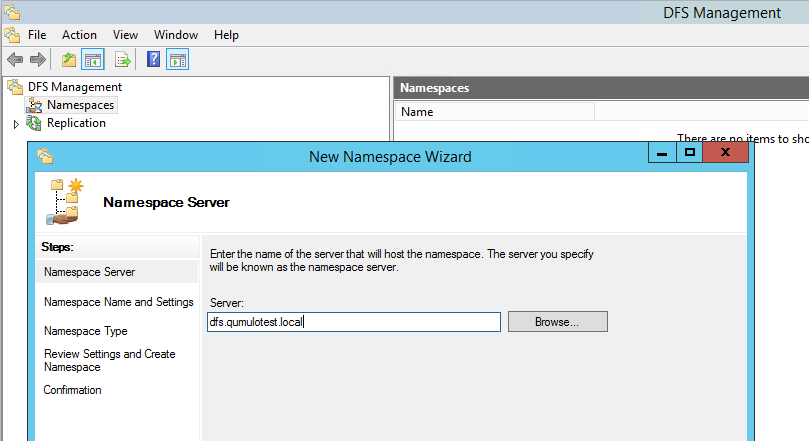Toggle the Show/Hide Action Pane icon
Screen dimensions: 809x441
178,60
